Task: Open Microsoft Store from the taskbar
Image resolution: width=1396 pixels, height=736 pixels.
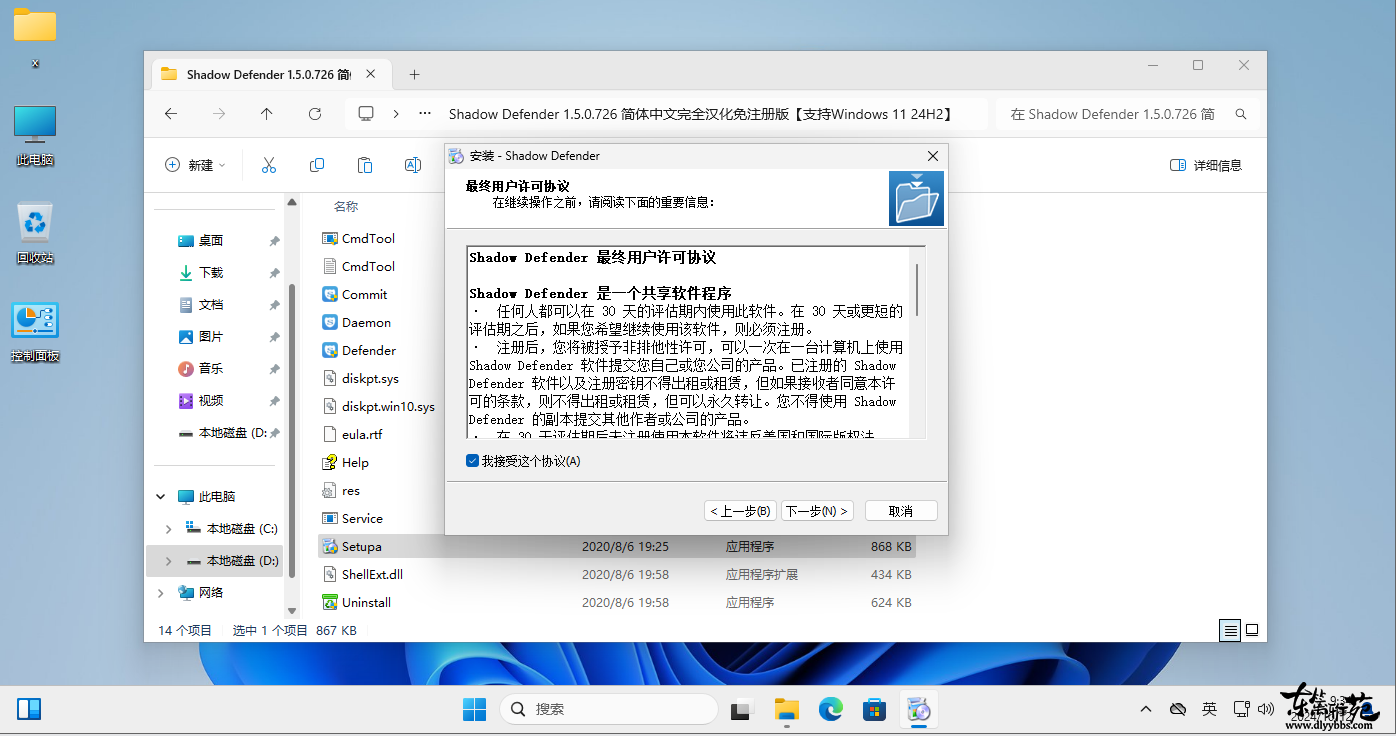Action: coord(875,709)
